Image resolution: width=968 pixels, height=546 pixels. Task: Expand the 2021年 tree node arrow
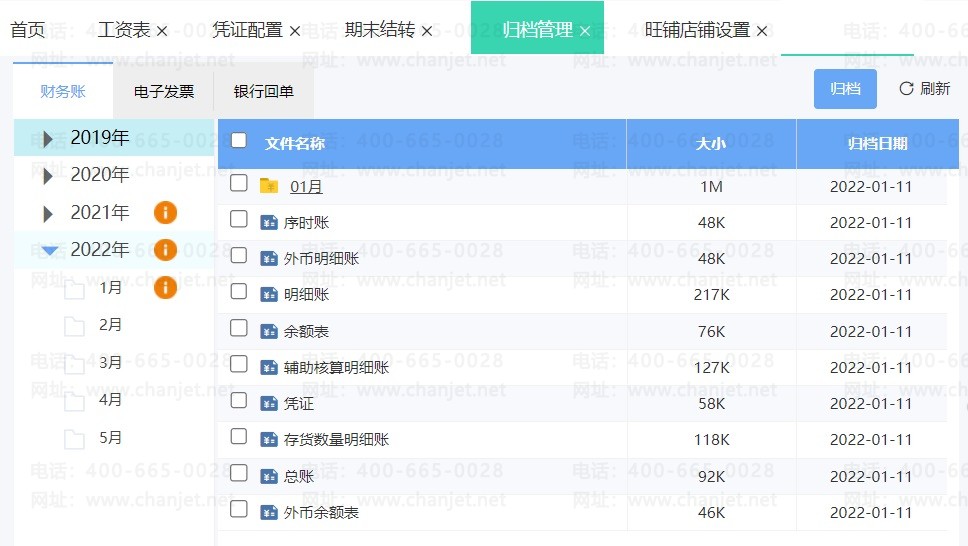click(48, 214)
